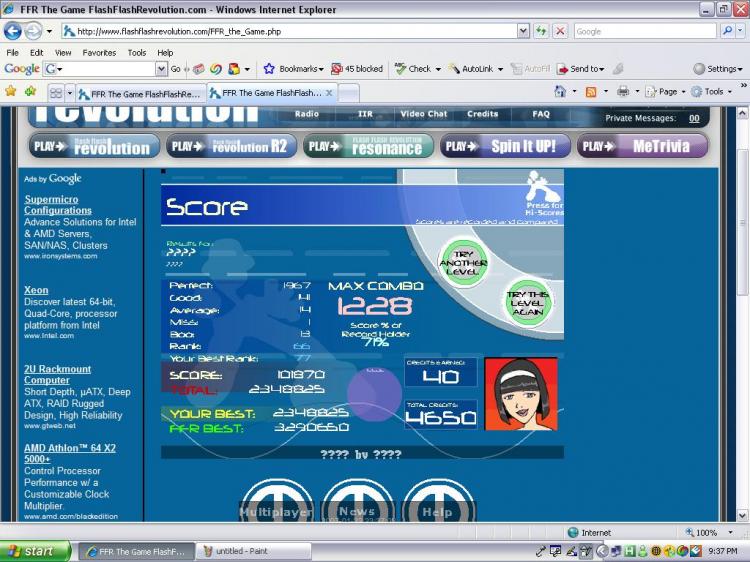Toggle the 45 blocked popup blocker
The height and width of the screenshot is (562, 750).
[357, 69]
